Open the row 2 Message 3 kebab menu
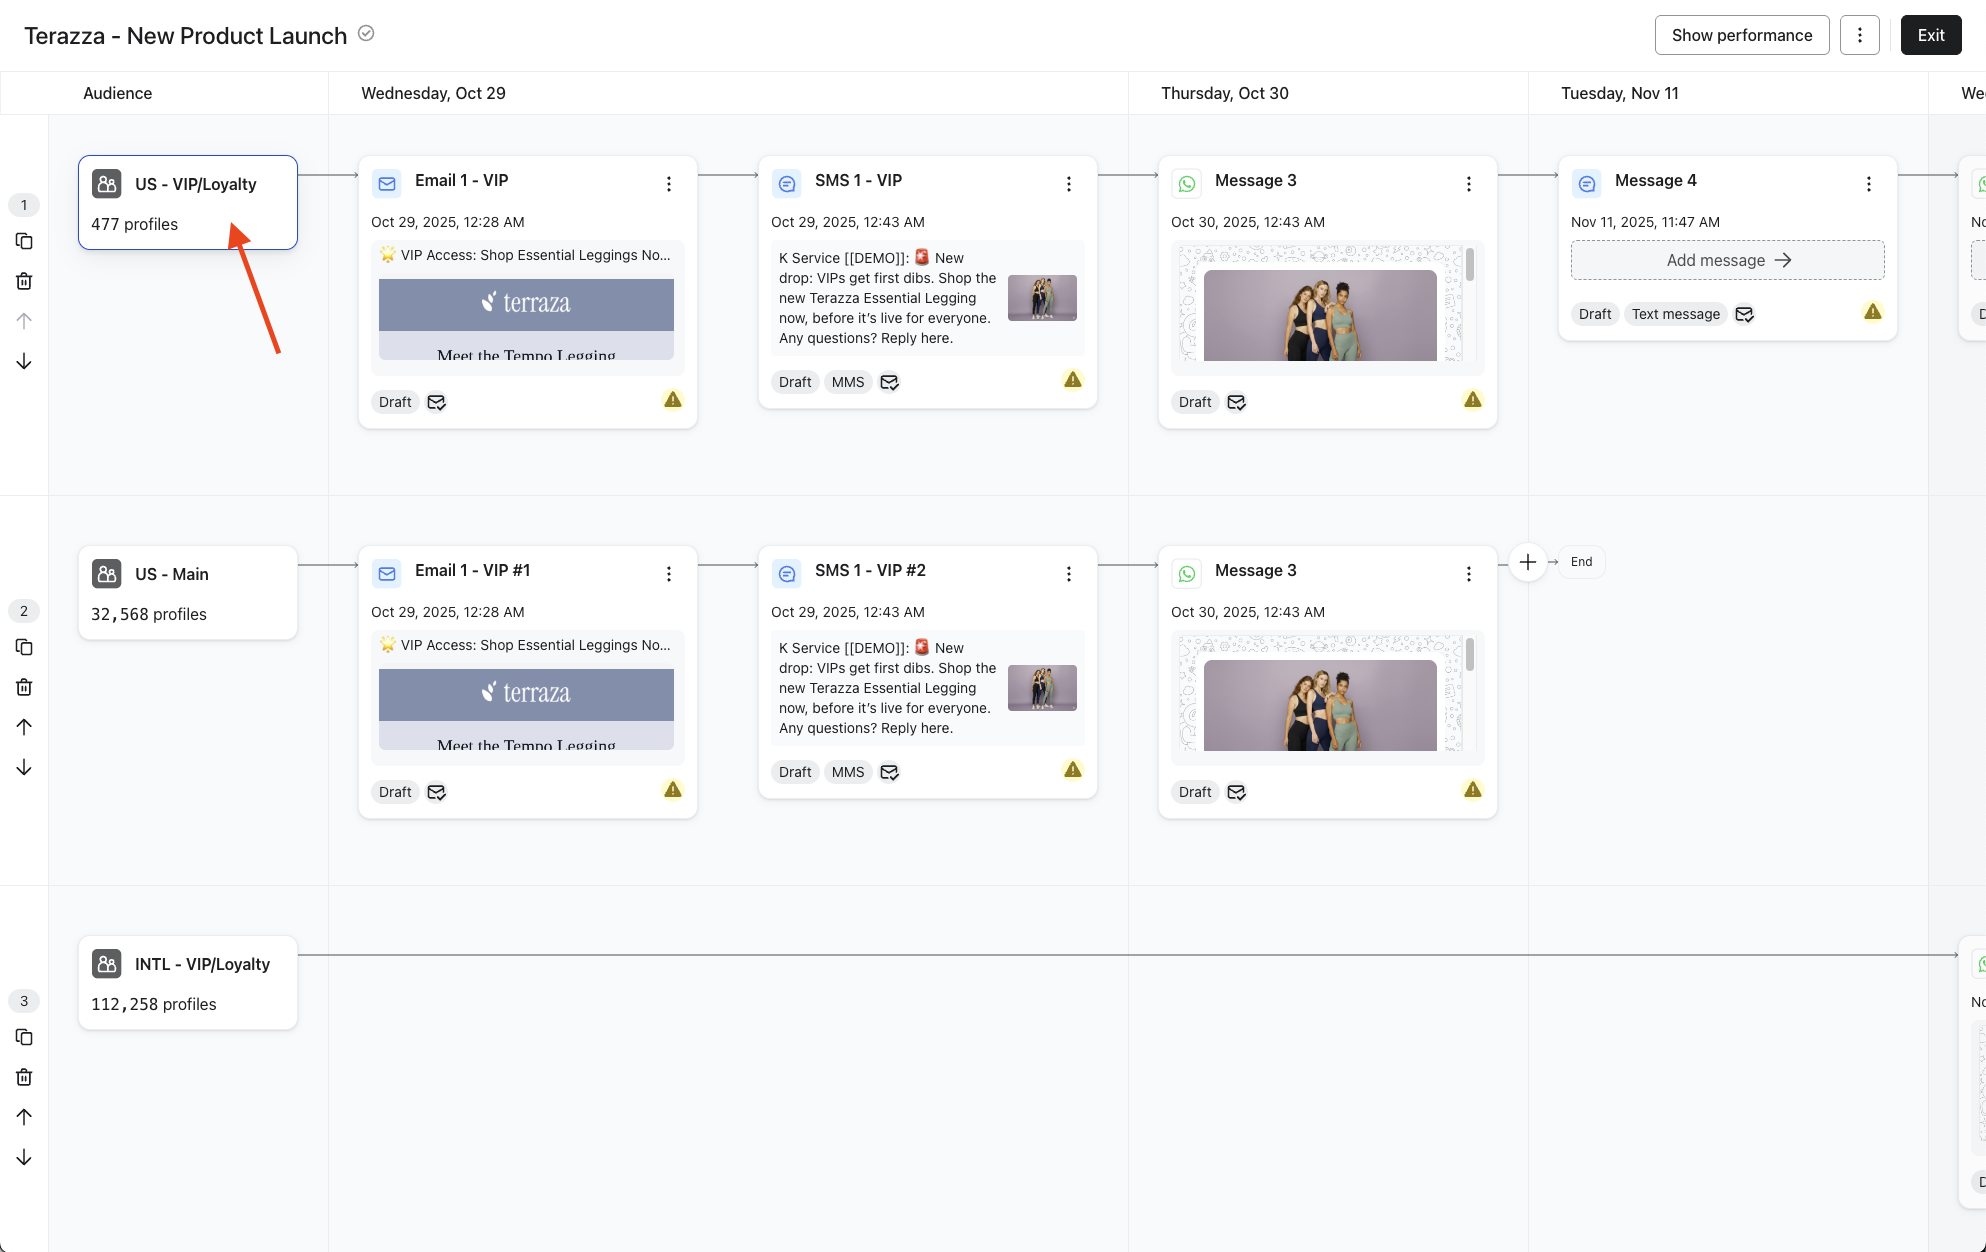Viewport: 1986px width, 1252px height. coord(1469,574)
